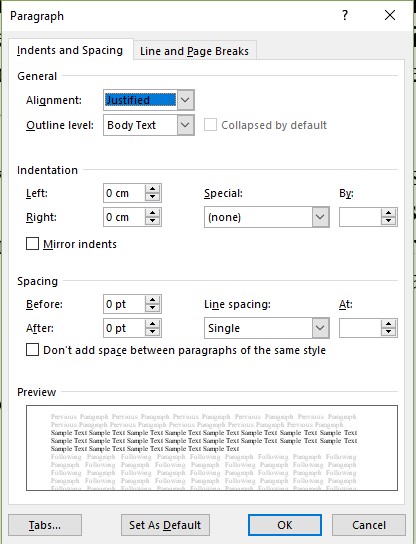Increase the After spacing value
The height and width of the screenshot is (544, 416).
point(152,324)
